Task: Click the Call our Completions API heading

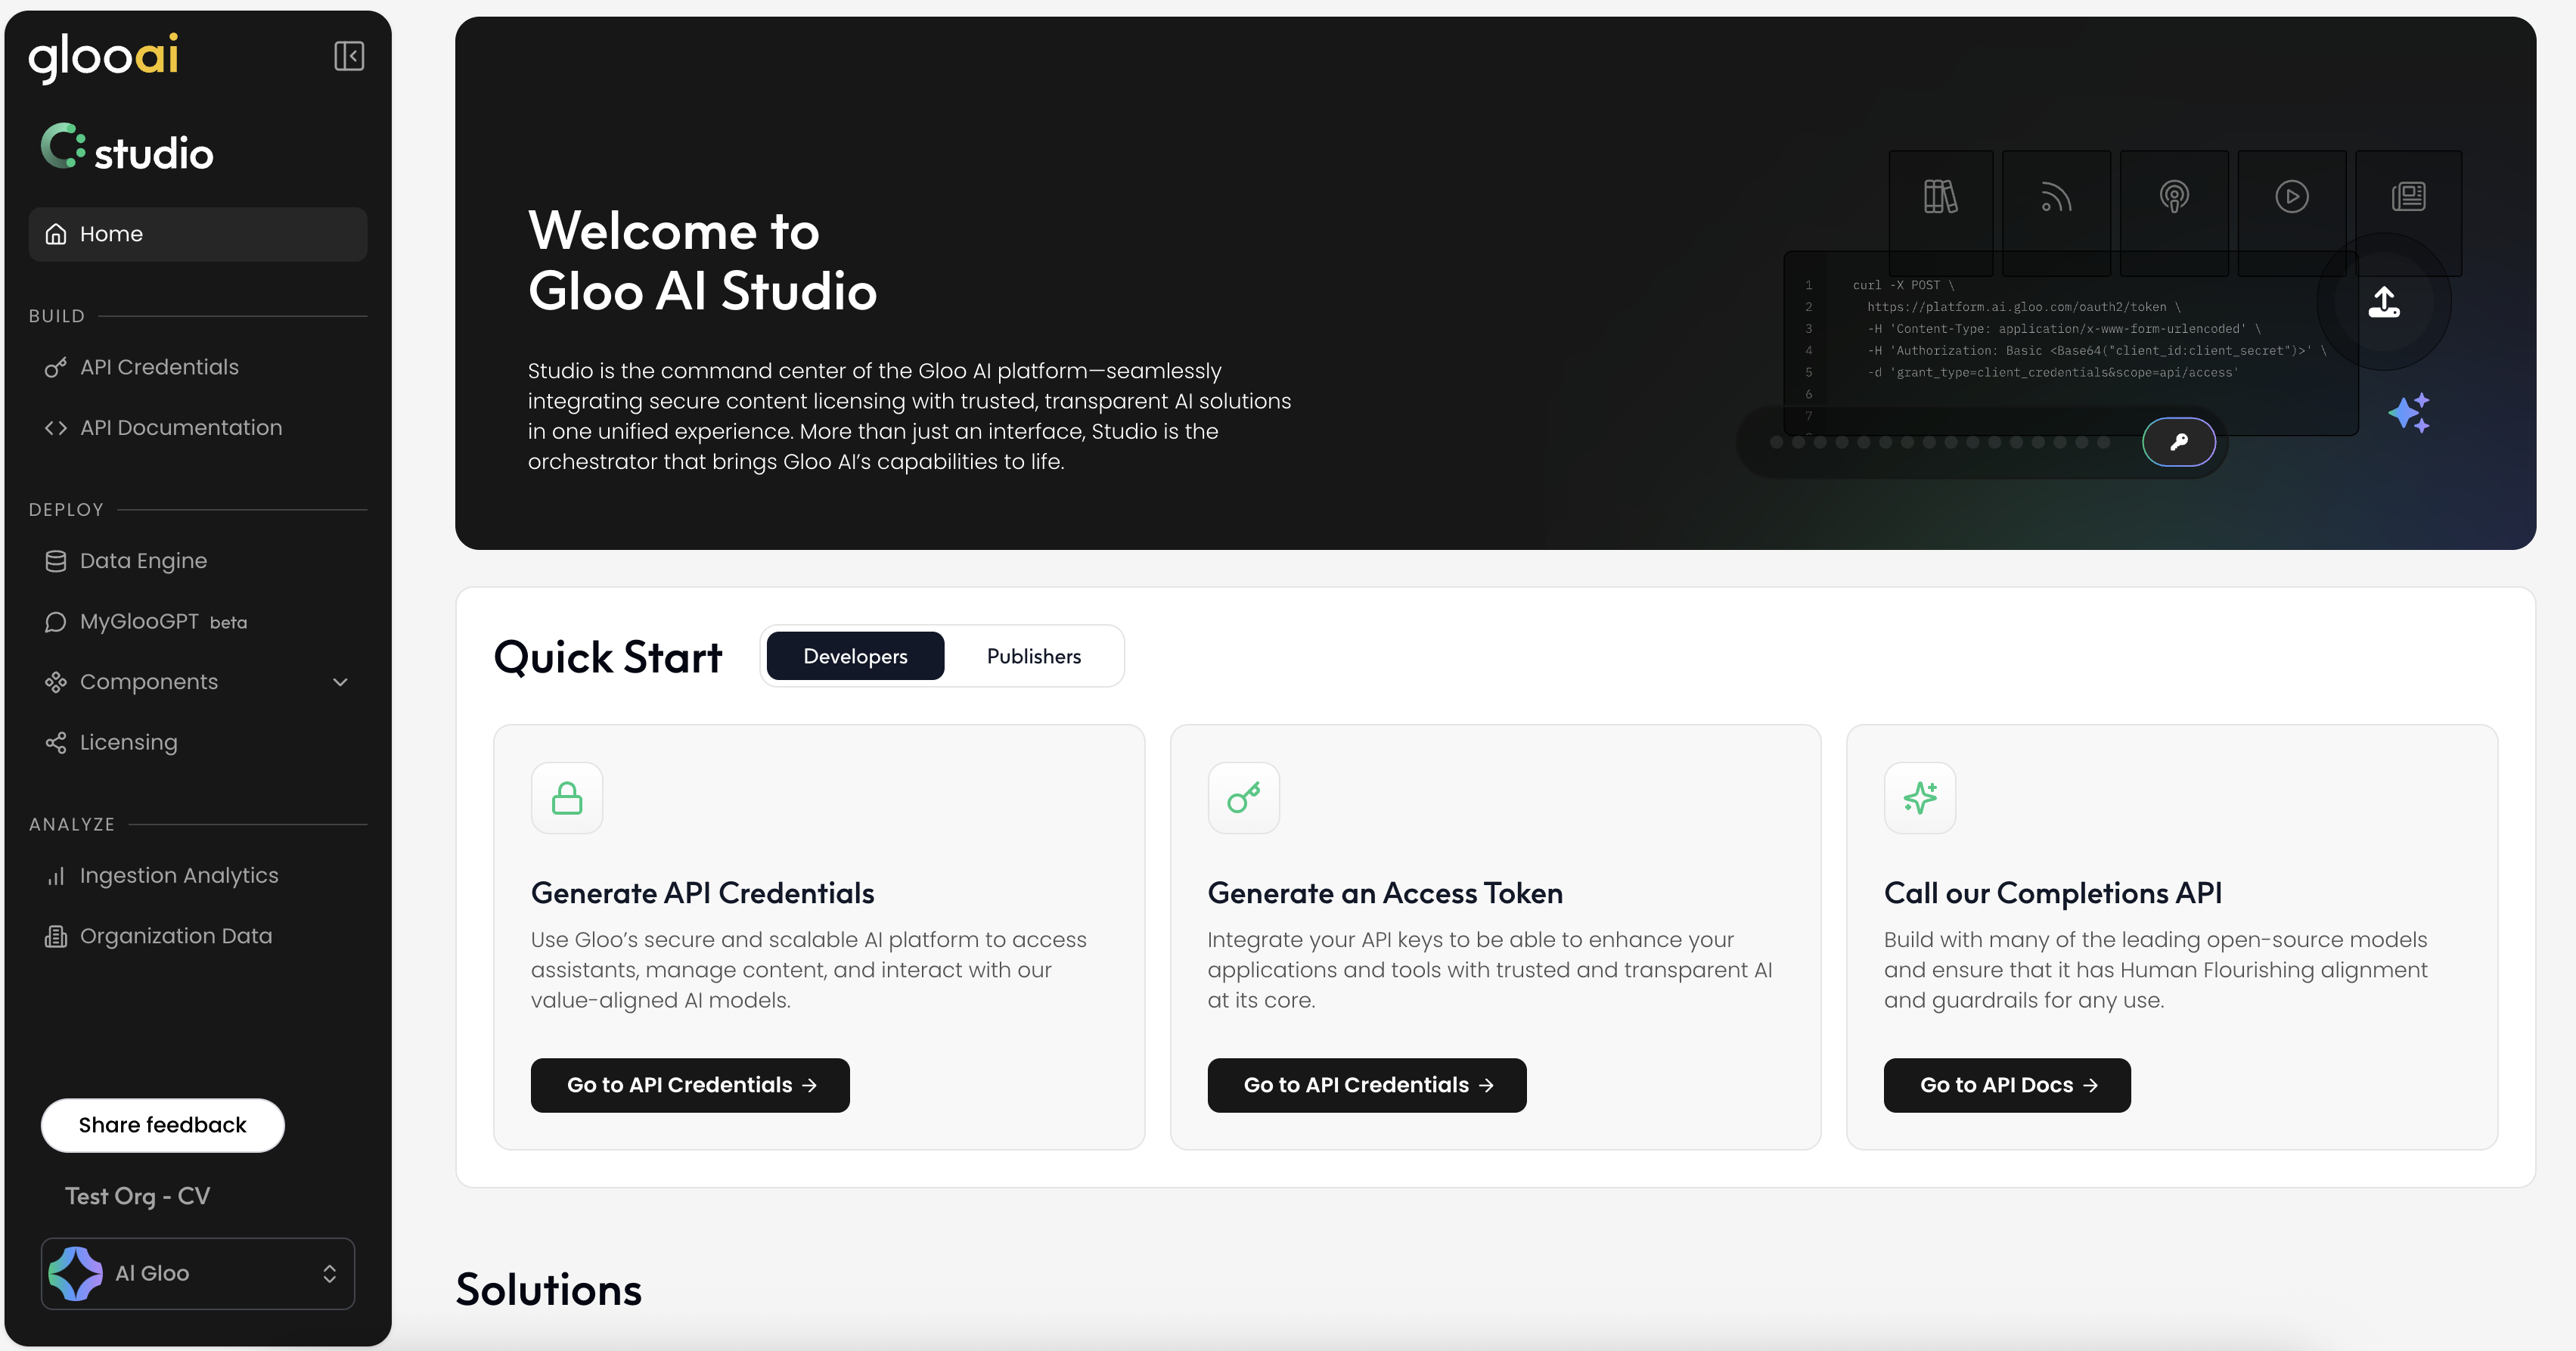Action: point(2053,893)
